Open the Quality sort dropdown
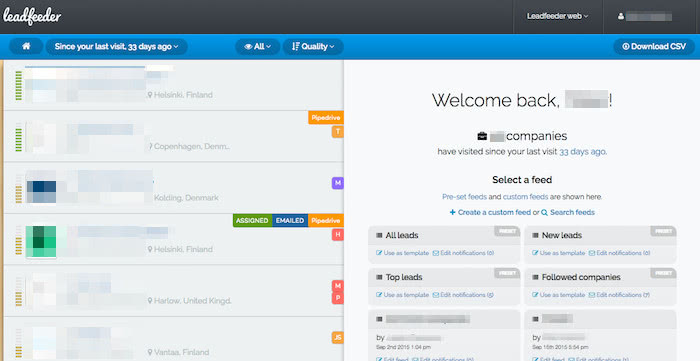This screenshot has height=361, width=700. coord(313,46)
